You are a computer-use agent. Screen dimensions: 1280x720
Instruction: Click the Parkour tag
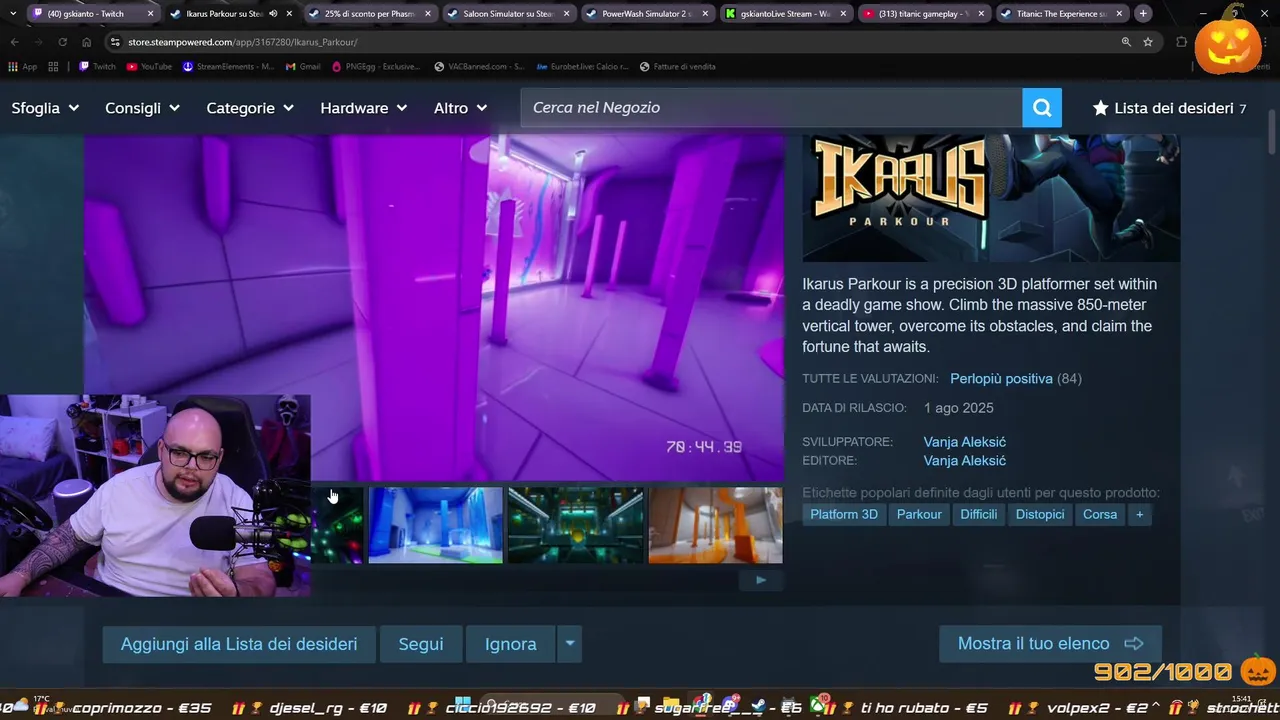coord(919,514)
